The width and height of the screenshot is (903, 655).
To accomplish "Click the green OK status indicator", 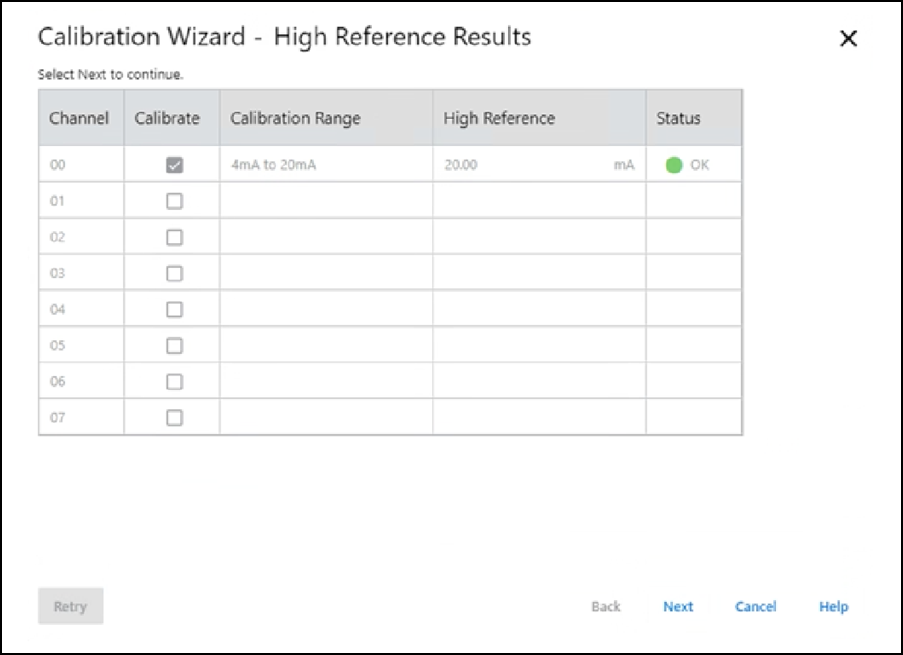I will (x=674, y=165).
